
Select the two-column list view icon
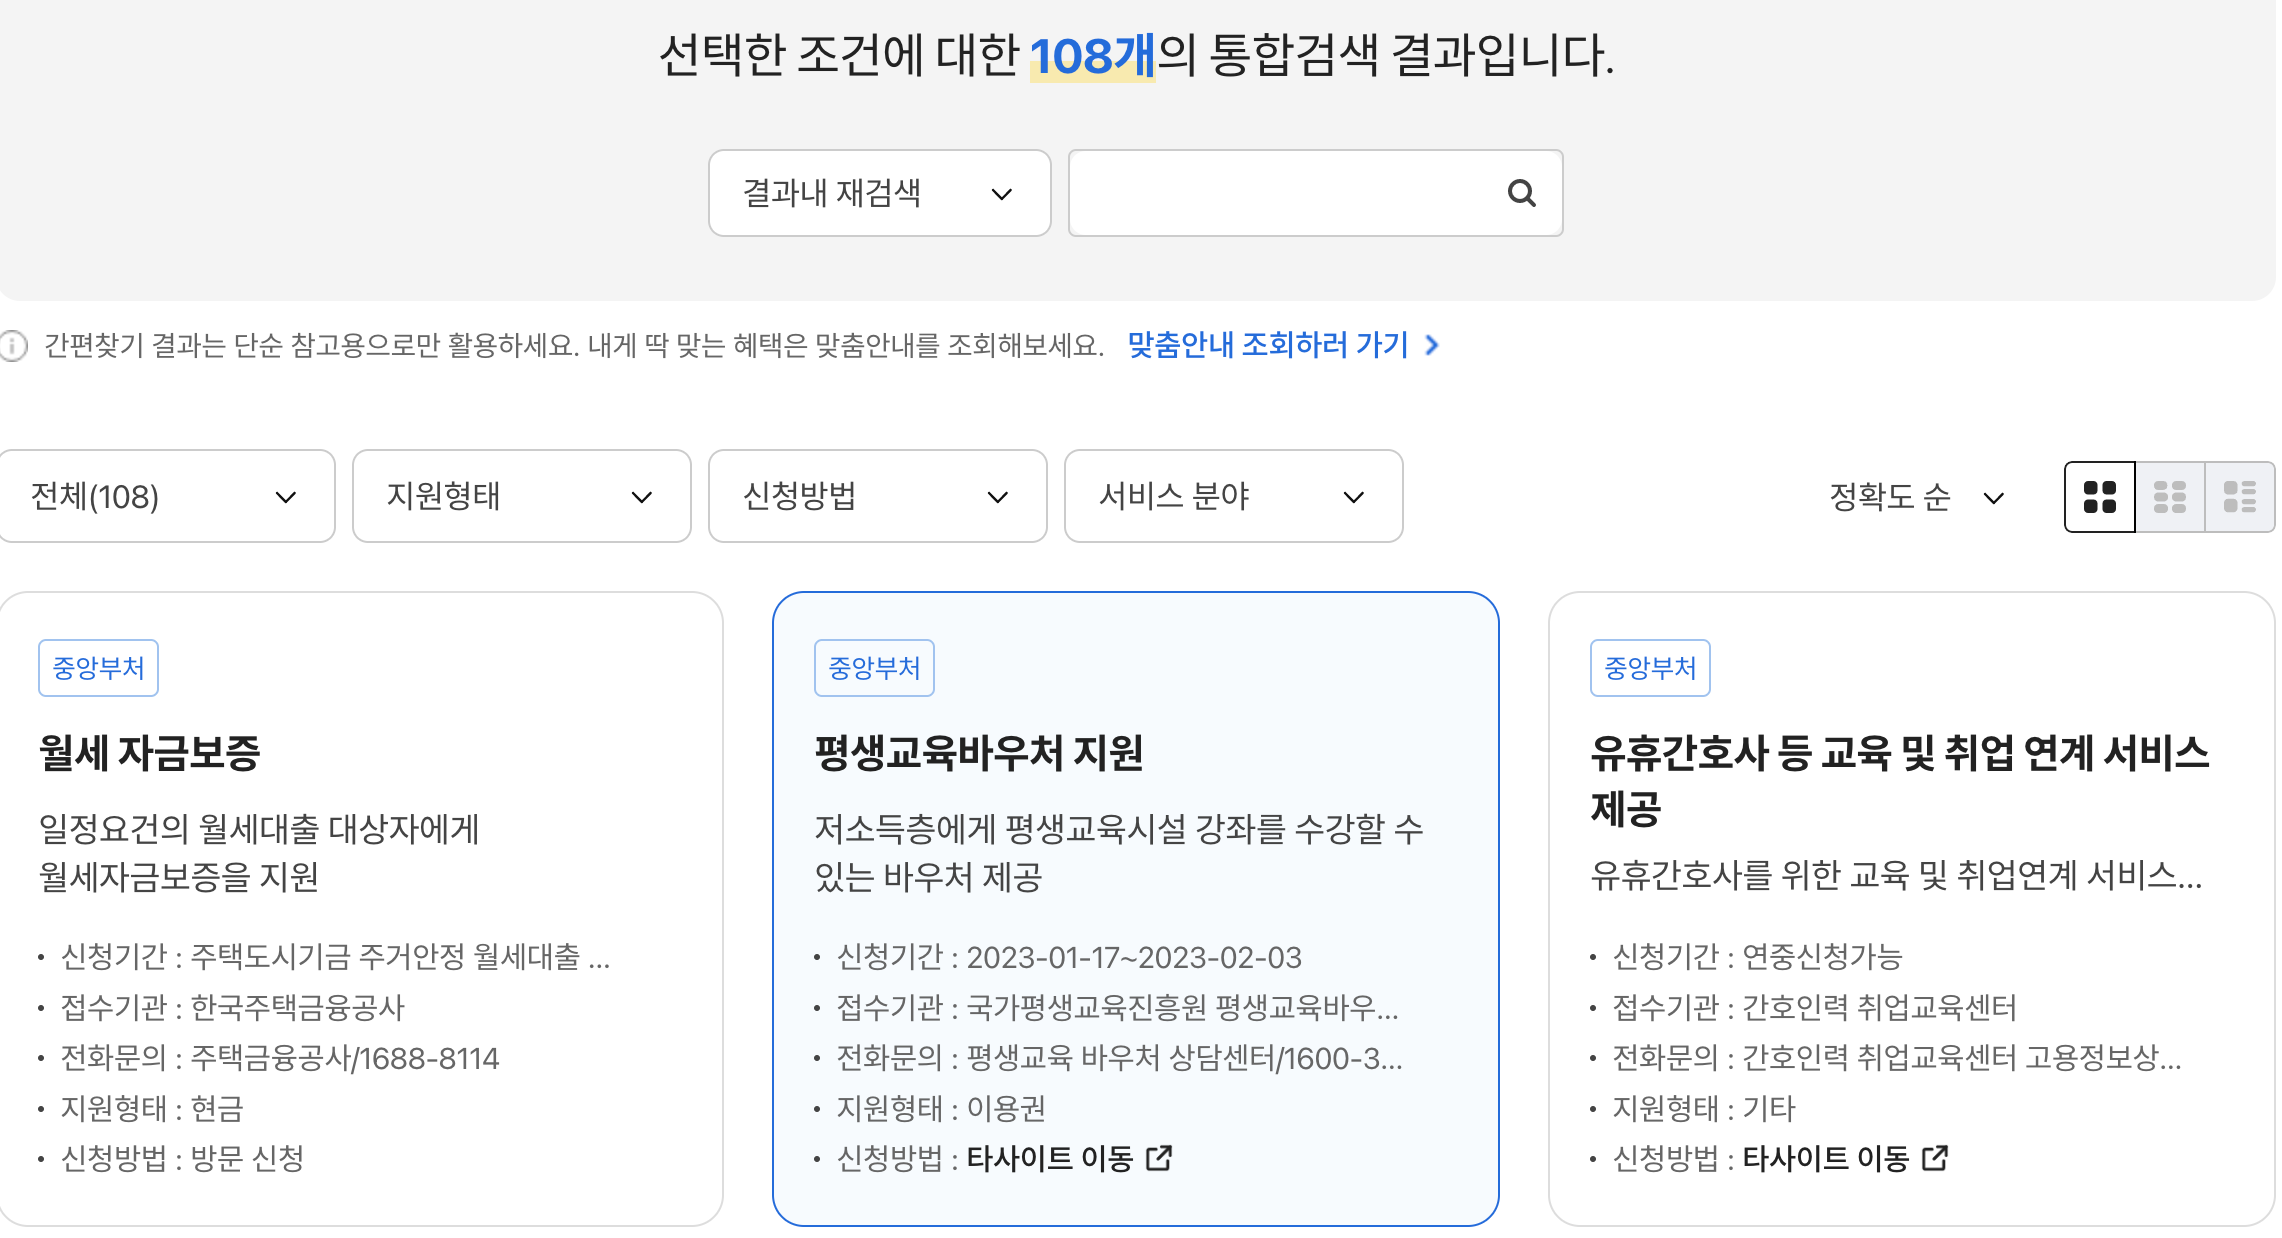click(x=2169, y=496)
